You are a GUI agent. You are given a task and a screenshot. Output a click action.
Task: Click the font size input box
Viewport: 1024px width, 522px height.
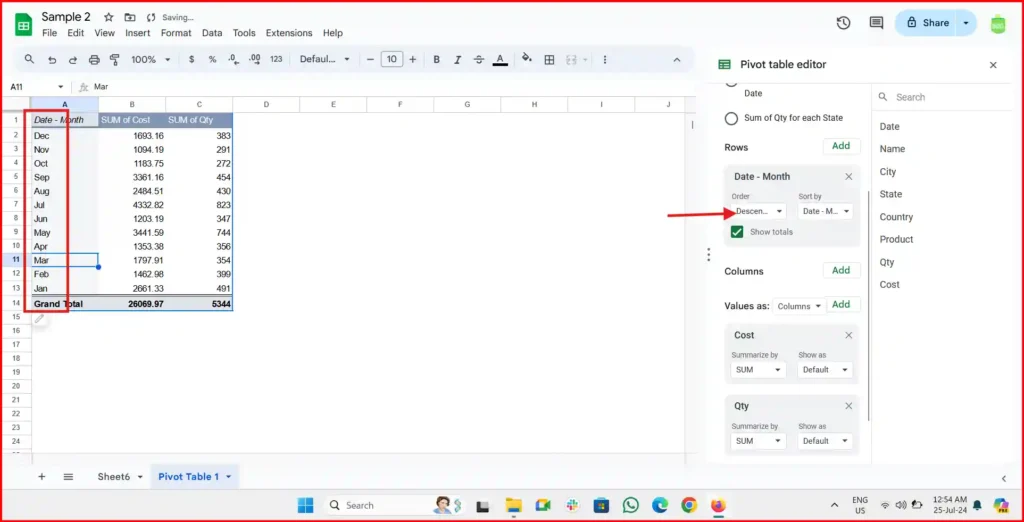pyautogui.click(x=391, y=59)
